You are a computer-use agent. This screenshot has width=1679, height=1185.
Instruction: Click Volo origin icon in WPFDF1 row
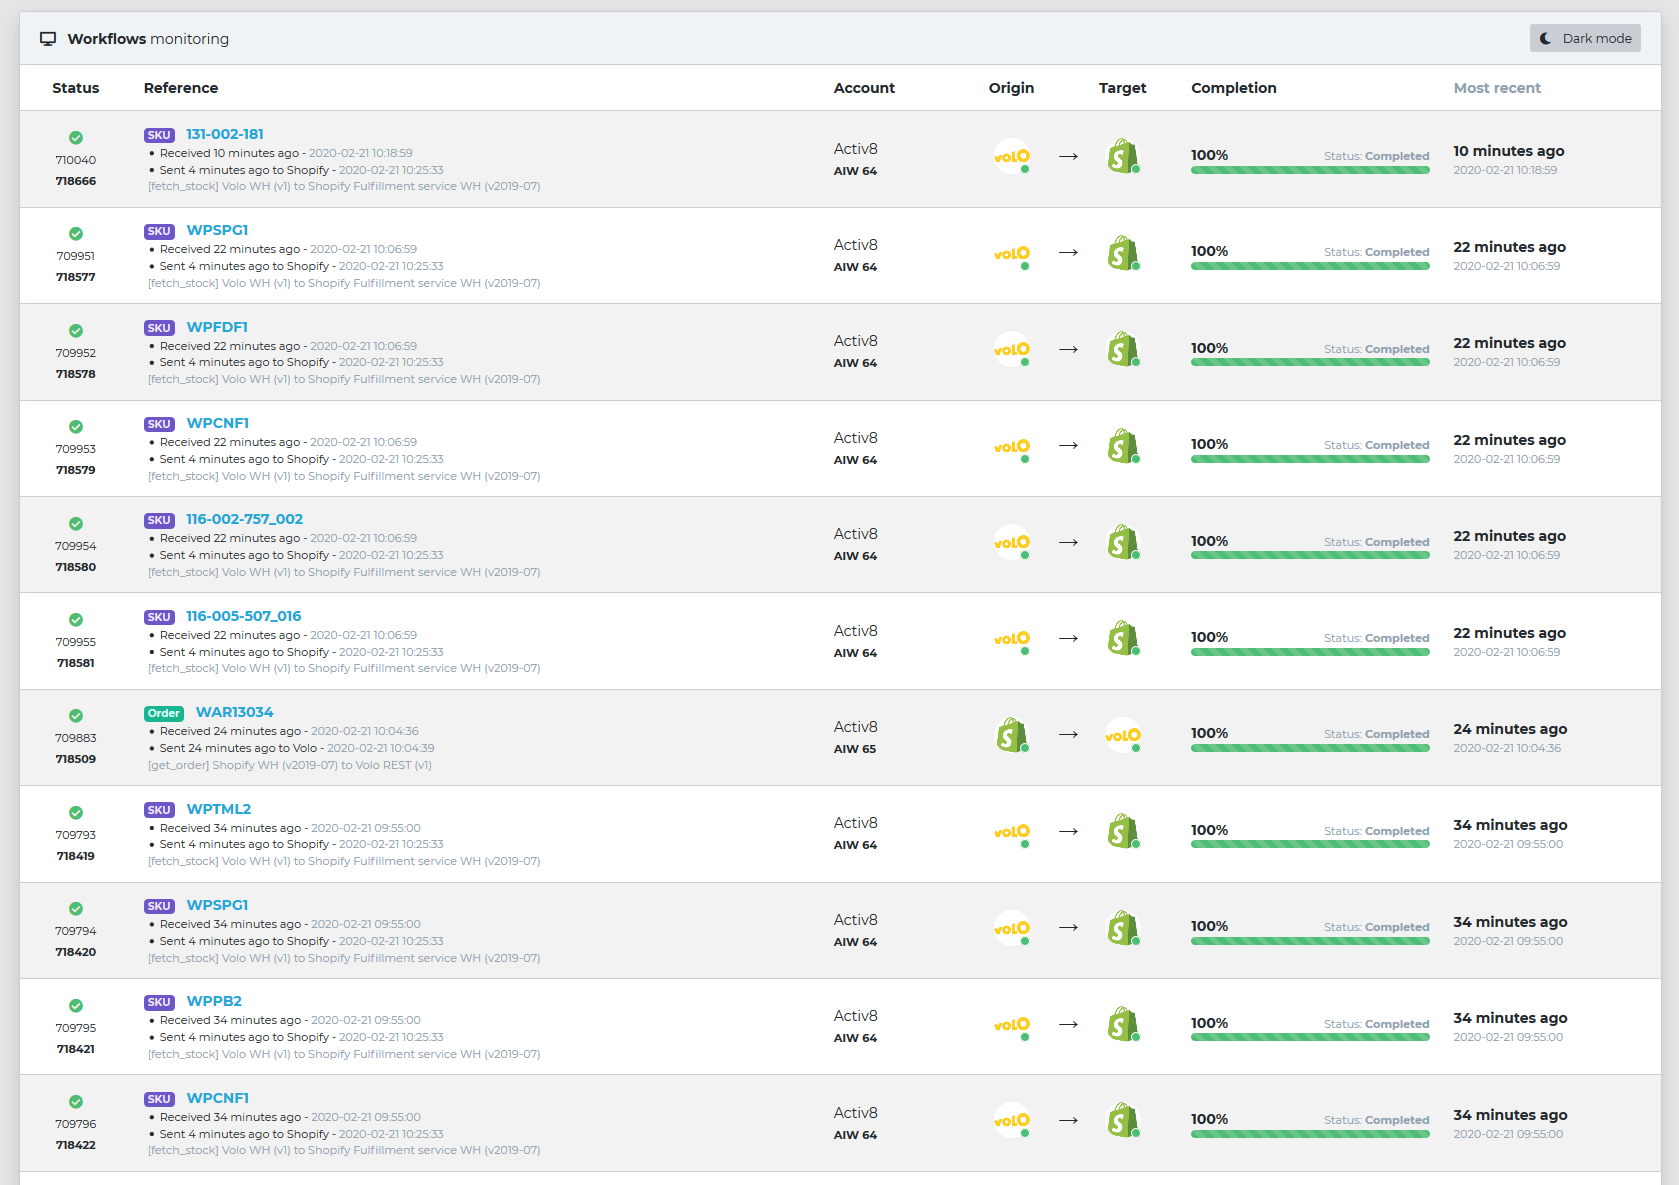click(x=1012, y=349)
